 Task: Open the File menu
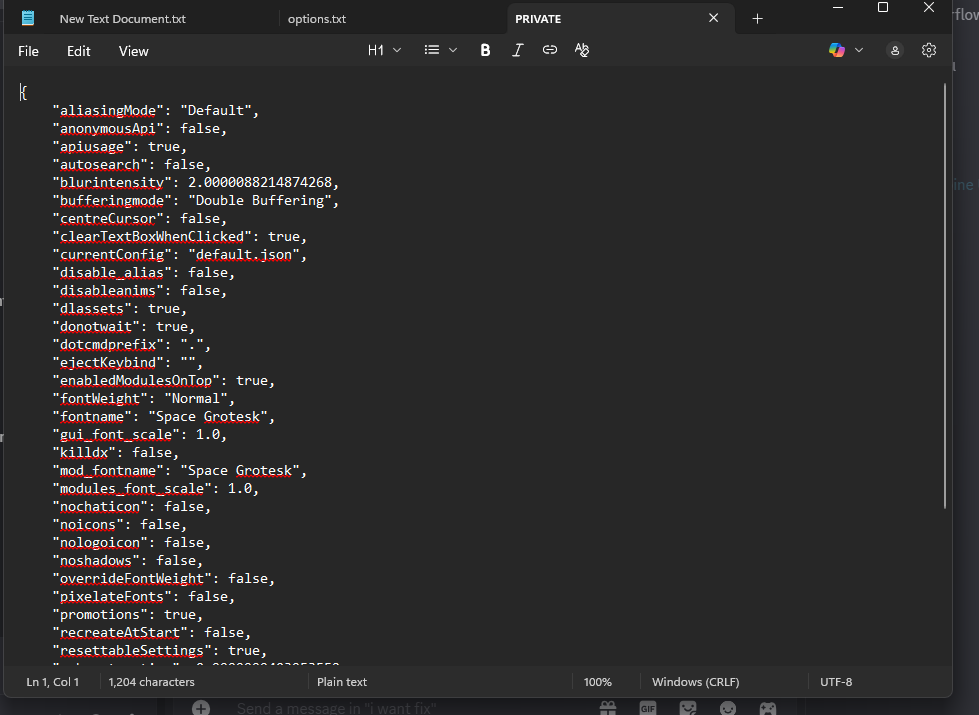[x=28, y=51]
